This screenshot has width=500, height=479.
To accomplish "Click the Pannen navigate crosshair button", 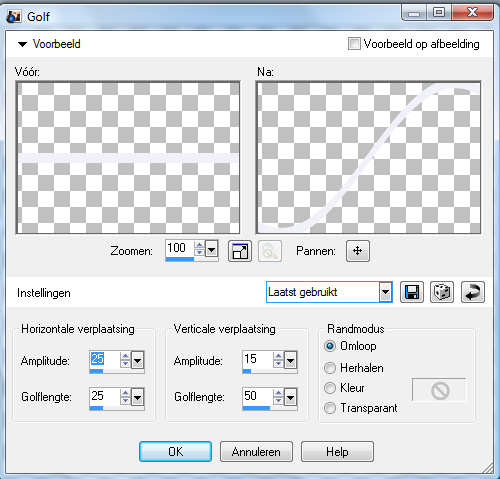I will 358,251.
